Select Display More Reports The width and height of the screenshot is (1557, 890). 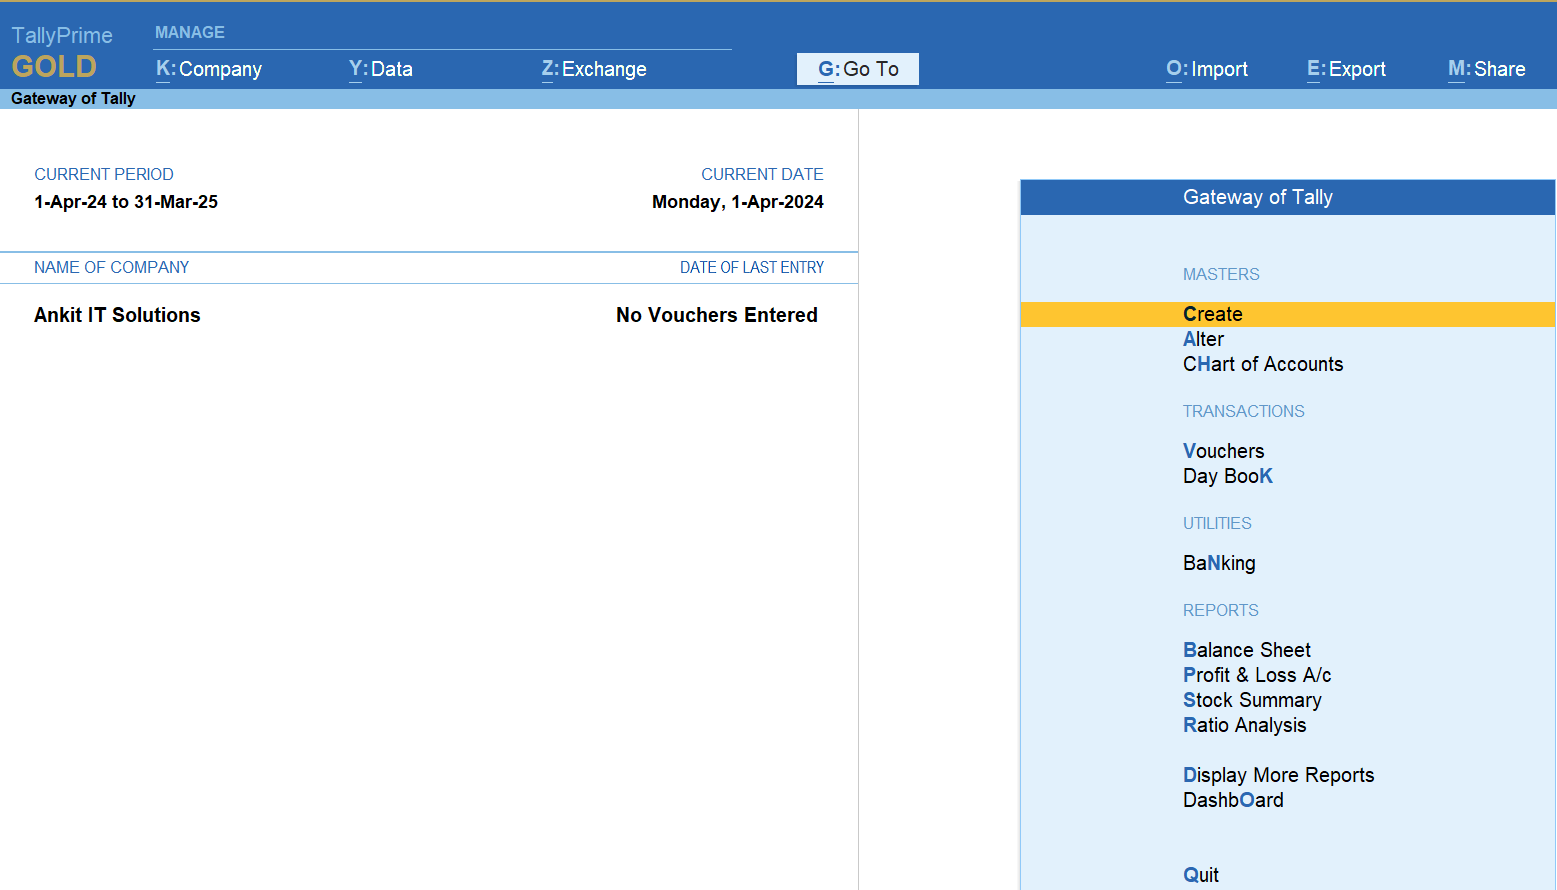click(1278, 775)
